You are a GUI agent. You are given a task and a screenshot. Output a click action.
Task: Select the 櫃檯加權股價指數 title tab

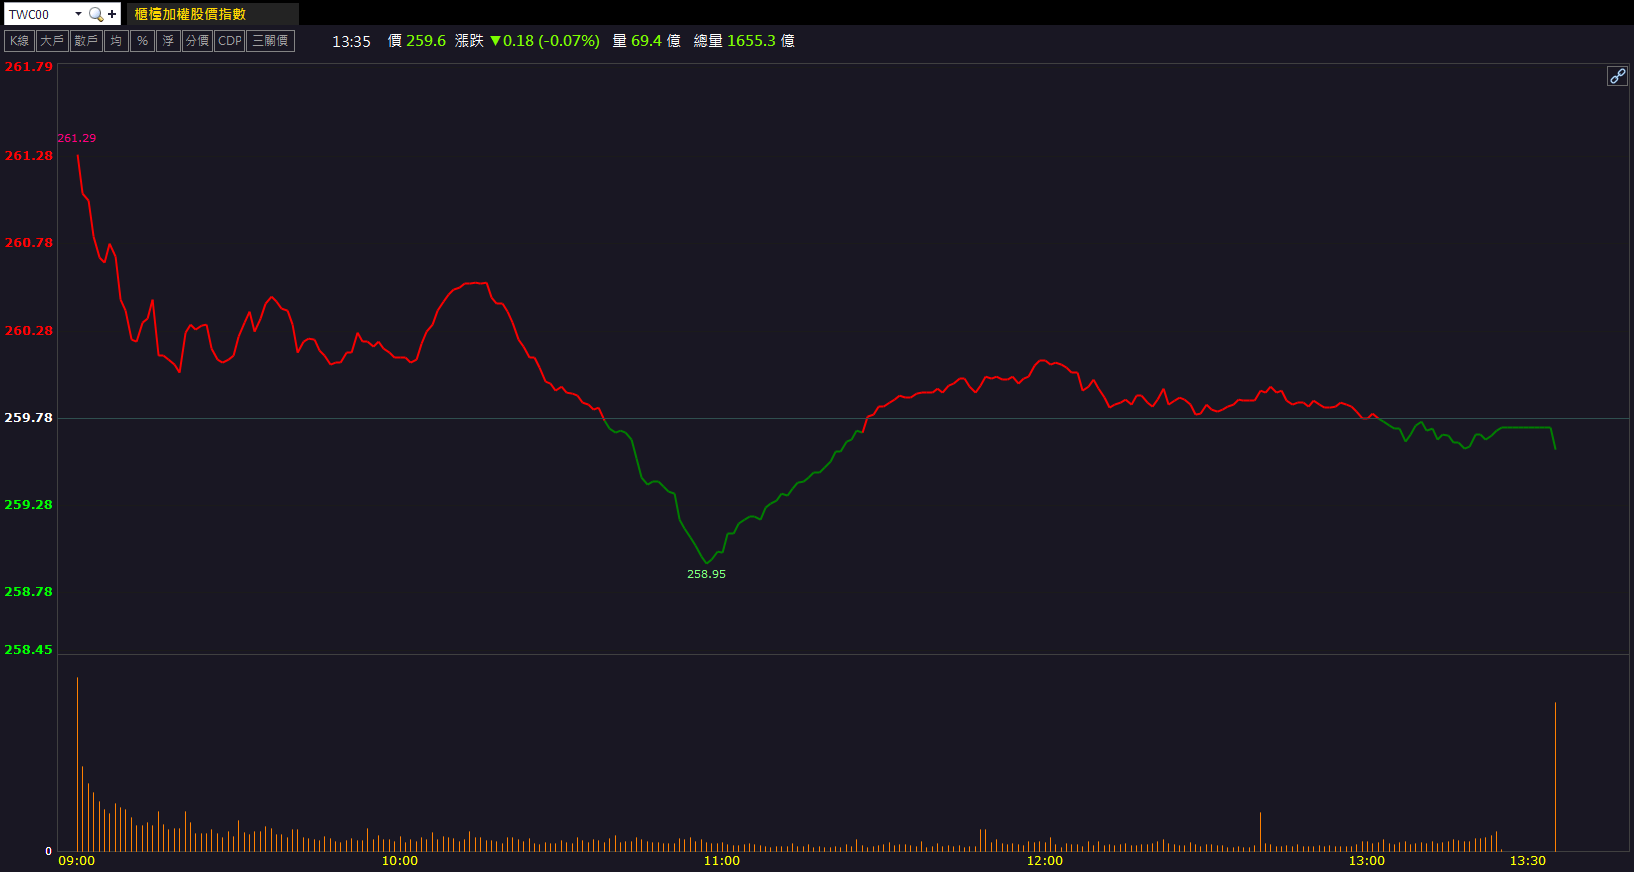[190, 14]
